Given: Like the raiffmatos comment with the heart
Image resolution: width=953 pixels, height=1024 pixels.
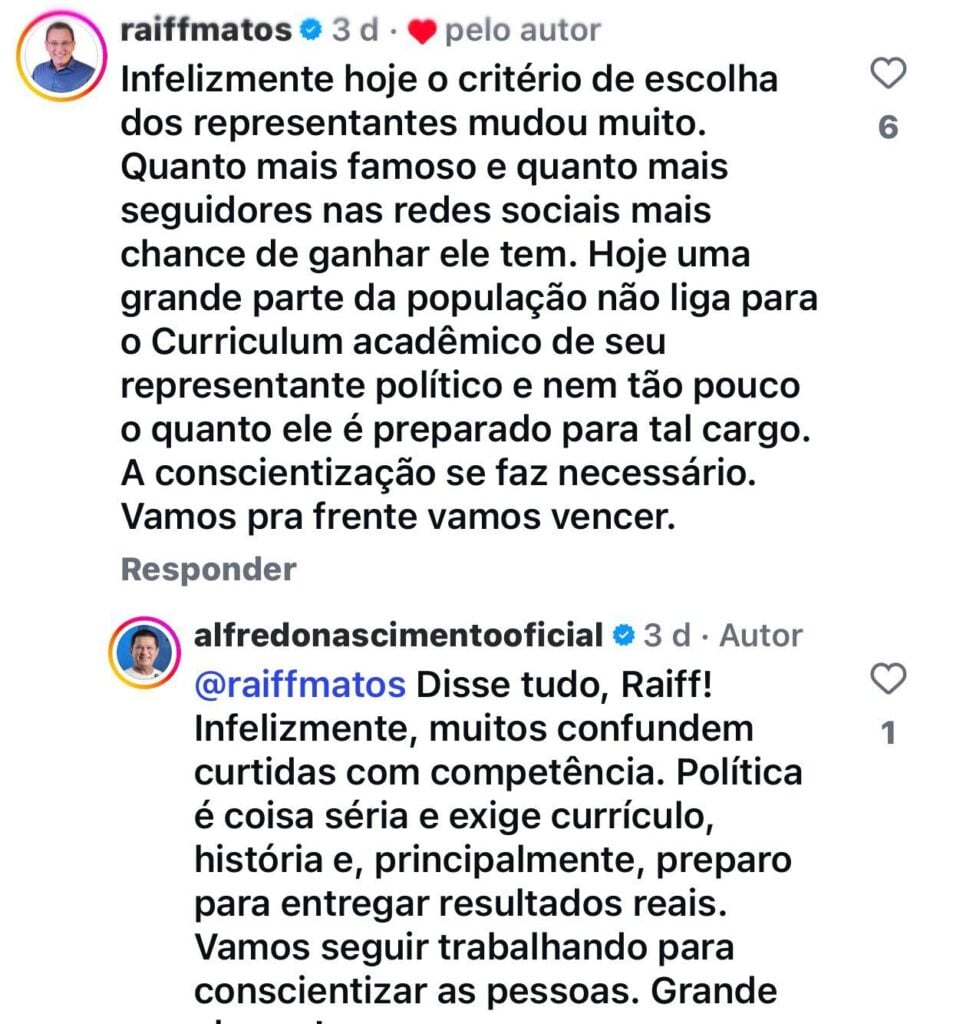Looking at the screenshot, I should point(888,74).
